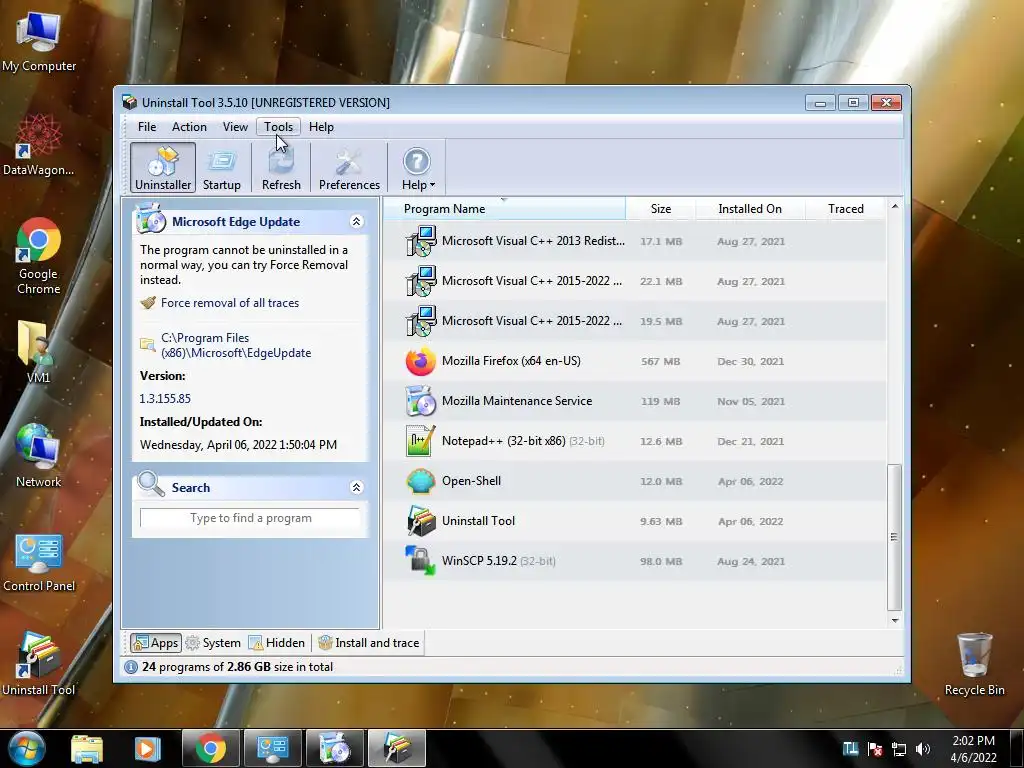The height and width of the screenshot is (768, 1024).
Task: Sort the list by Size column
Action: (660, 208)
